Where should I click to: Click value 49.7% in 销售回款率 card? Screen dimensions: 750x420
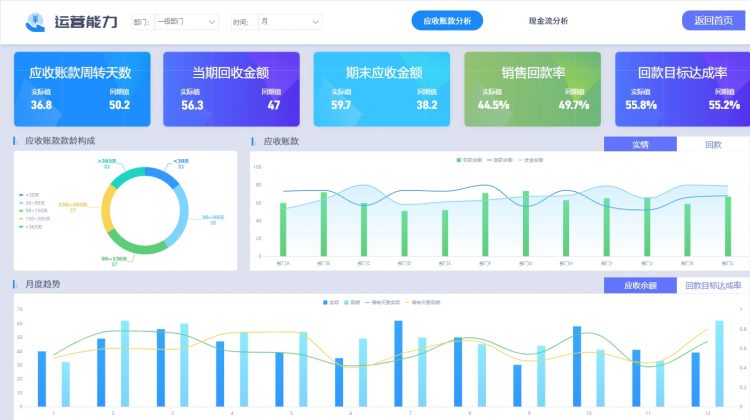coord(574,105)
